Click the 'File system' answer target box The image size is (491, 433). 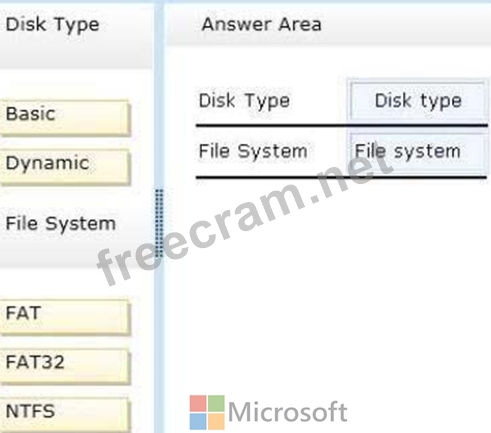click(417, 152)
